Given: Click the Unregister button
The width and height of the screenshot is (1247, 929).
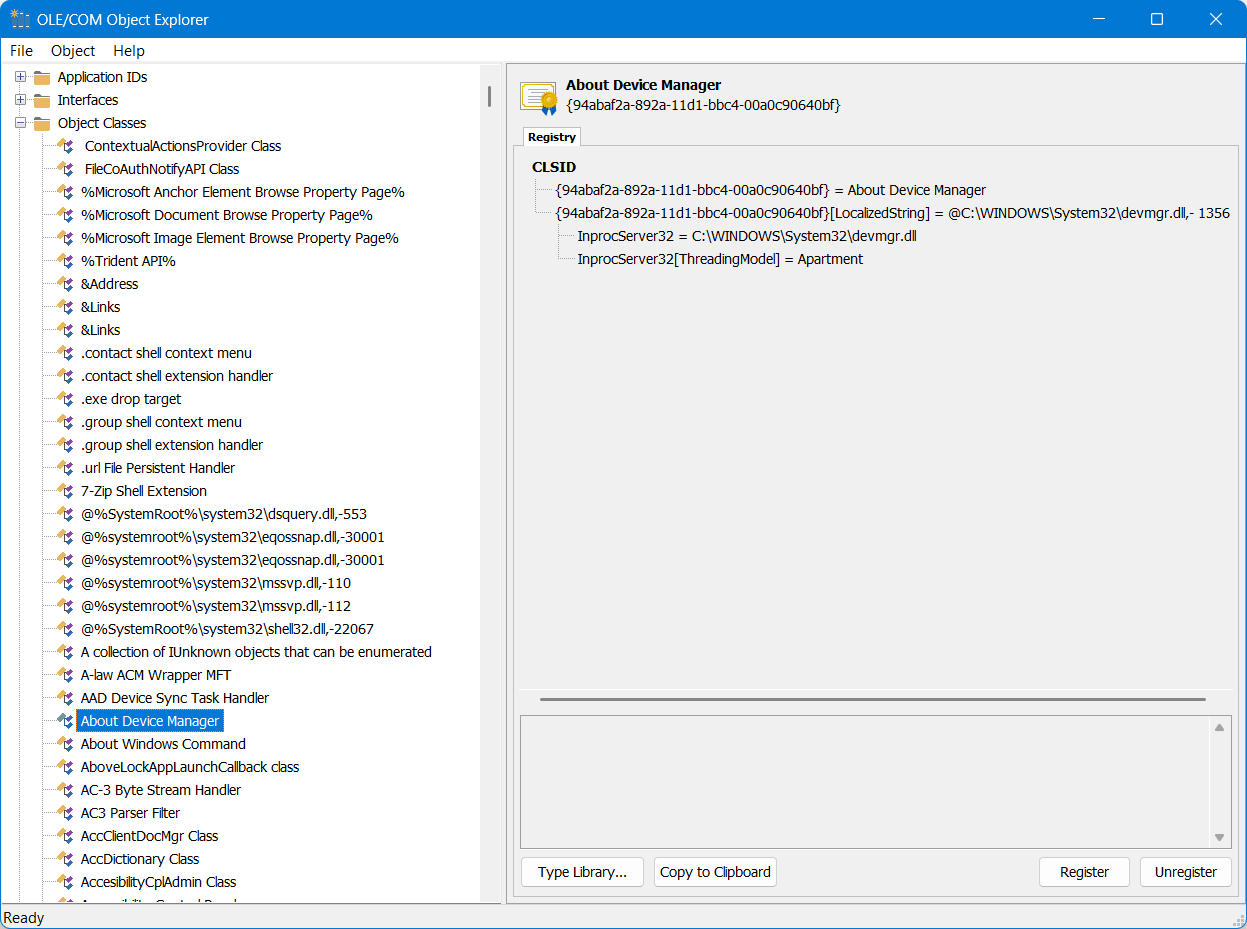Looking at the screenshot, I should pos(1186,872).
